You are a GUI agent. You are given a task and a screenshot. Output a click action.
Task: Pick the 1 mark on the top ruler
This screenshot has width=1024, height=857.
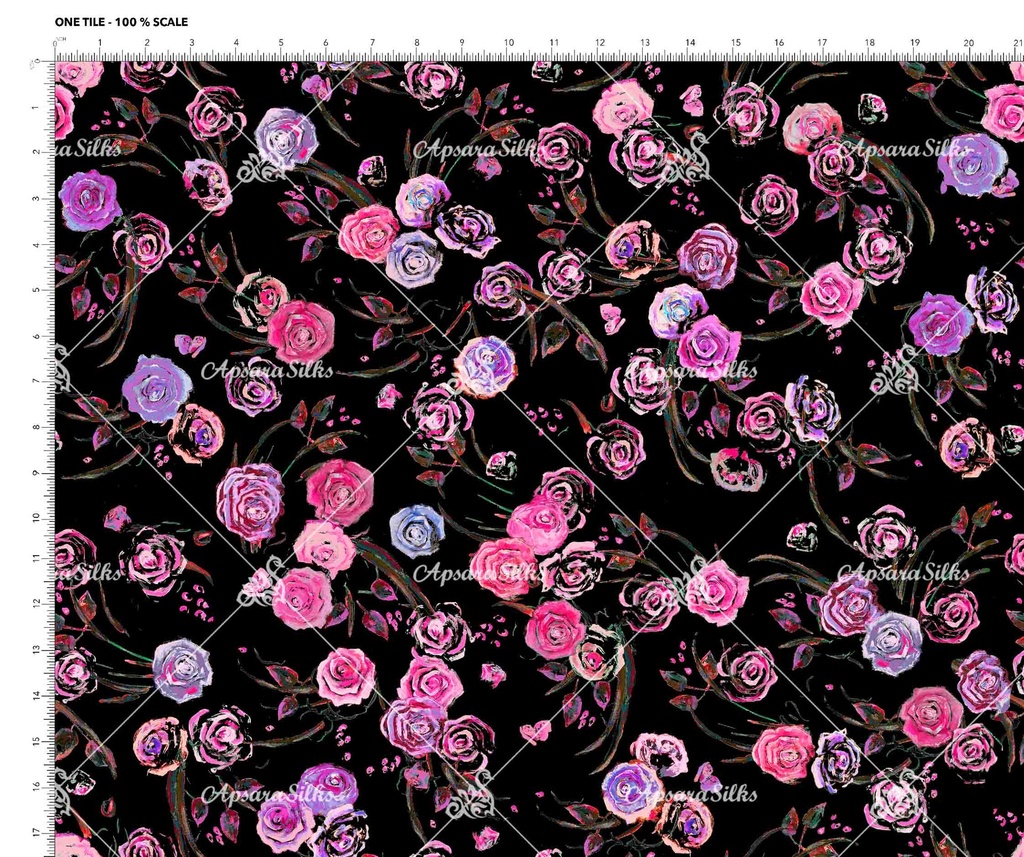(x=100, y=44)
